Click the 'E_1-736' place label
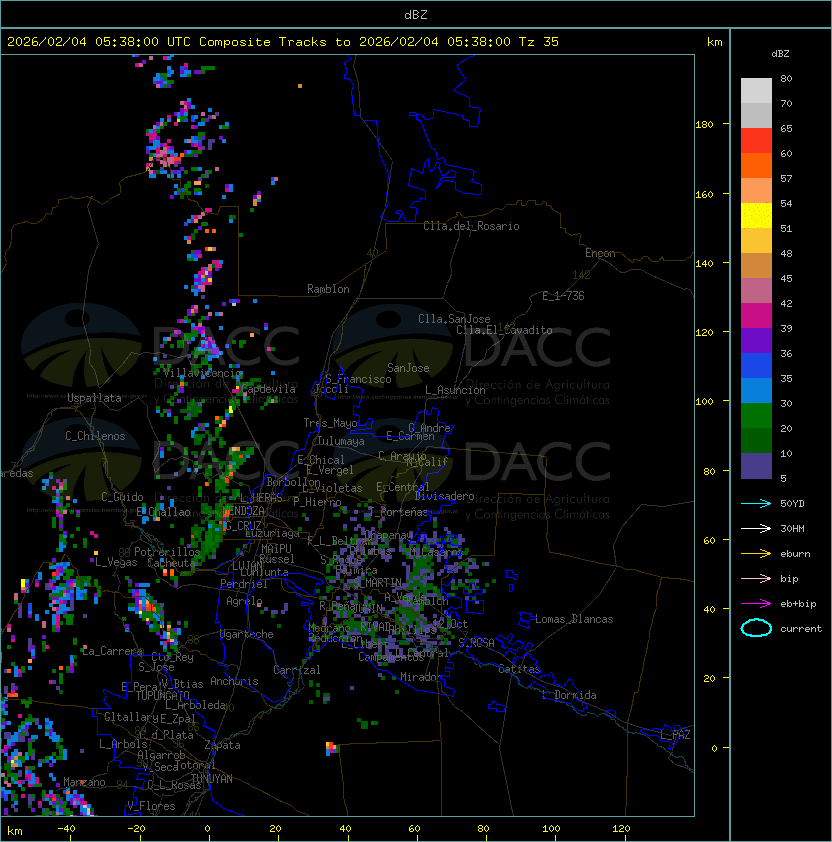The image size is (832, 842). [x=563, y=295]
